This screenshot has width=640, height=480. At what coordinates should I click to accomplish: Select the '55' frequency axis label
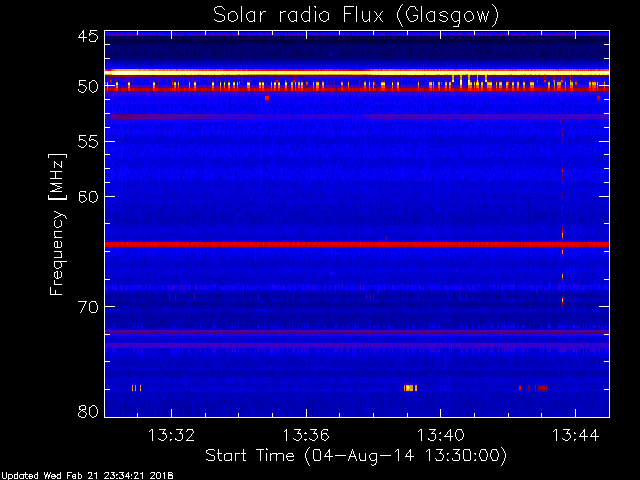point(88,142)
